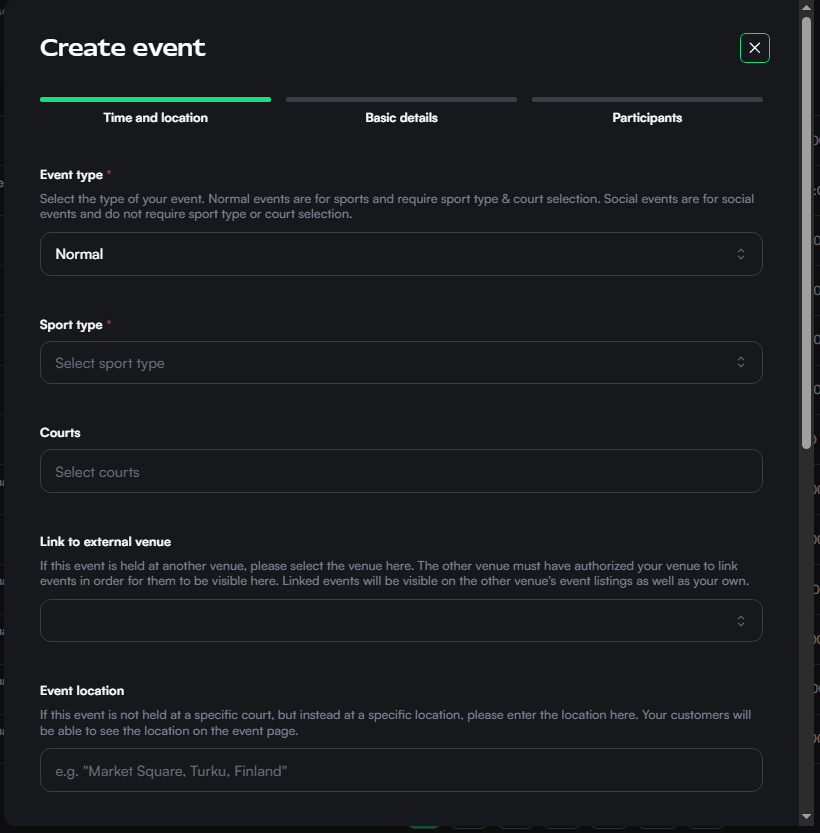Click the gray Basic details progress segment
This screenshot has height=833, width=820.
pyautogui.click(x=401, y=100)
